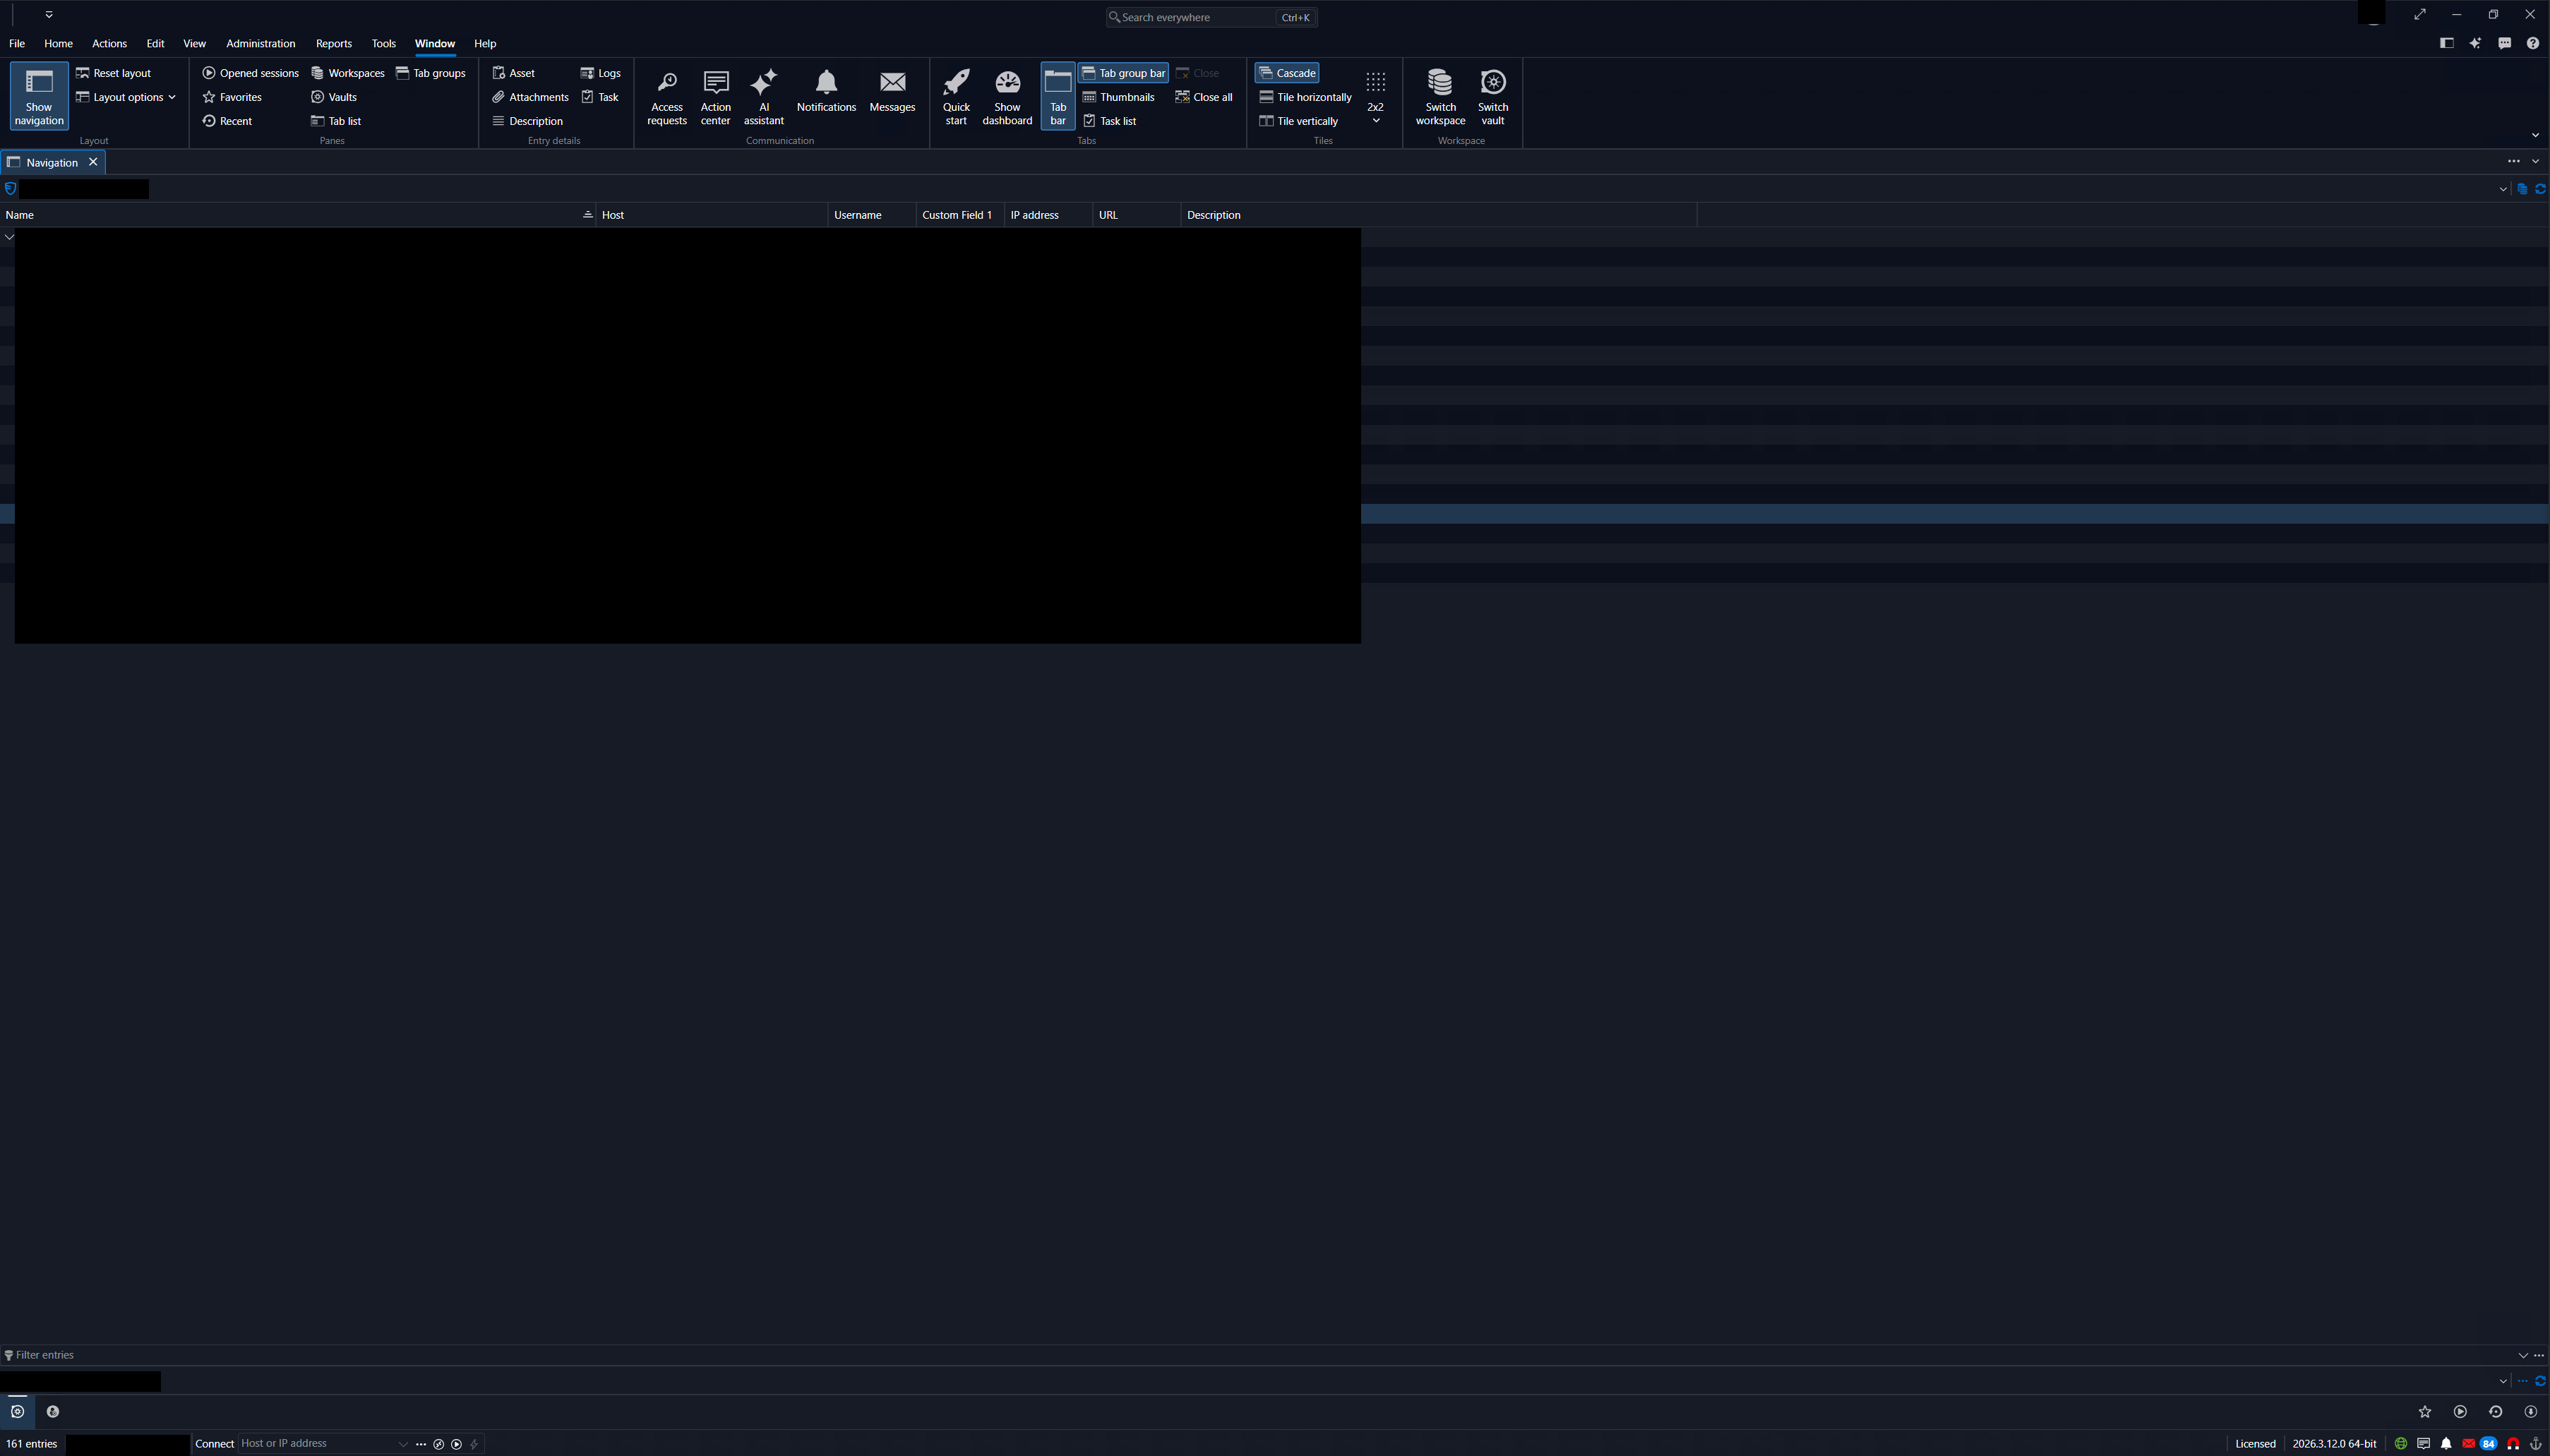This screenshot has width=2550, height=1456.
Task: Open the Action center
Action: [715, 97]
